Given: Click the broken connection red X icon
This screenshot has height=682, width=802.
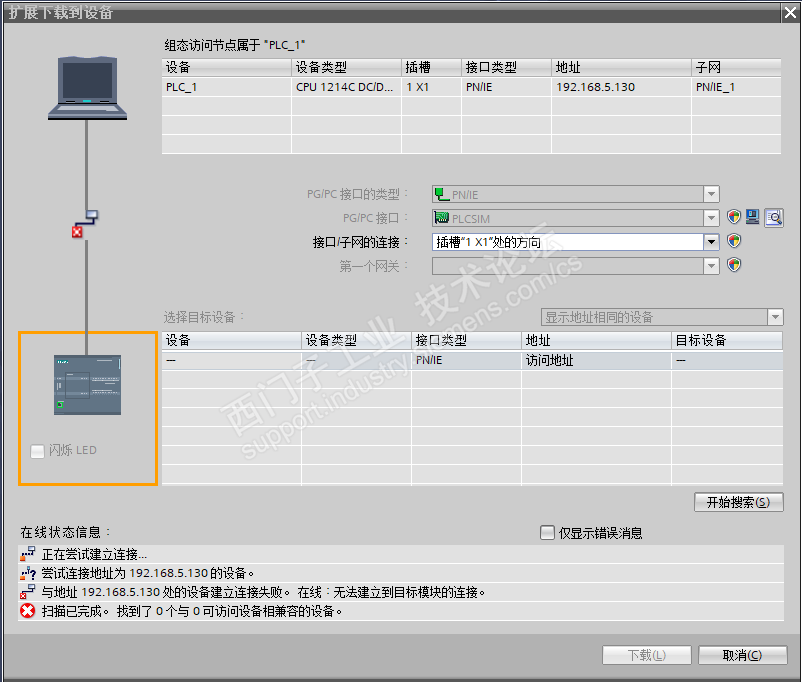Looking at the screenshot, I should point(77,232).
